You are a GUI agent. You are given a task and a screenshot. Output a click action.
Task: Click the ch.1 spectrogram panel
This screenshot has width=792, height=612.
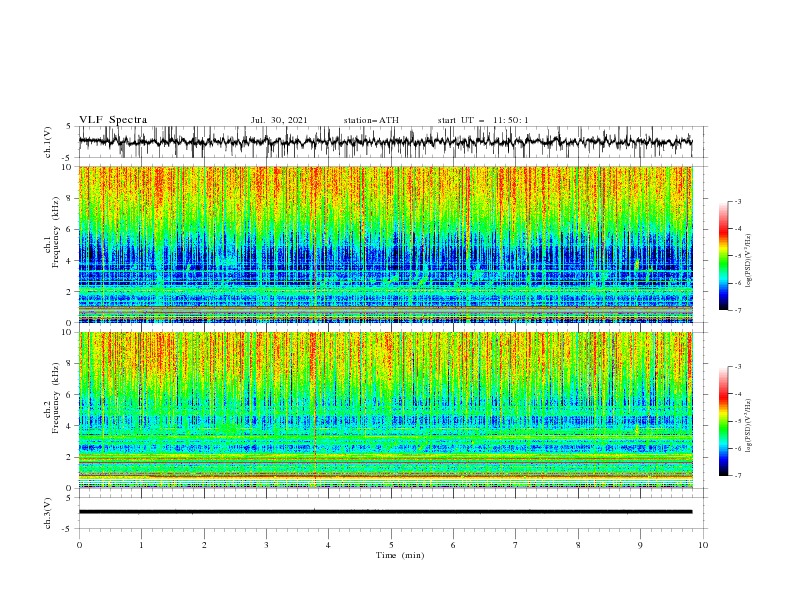point(386,244)
